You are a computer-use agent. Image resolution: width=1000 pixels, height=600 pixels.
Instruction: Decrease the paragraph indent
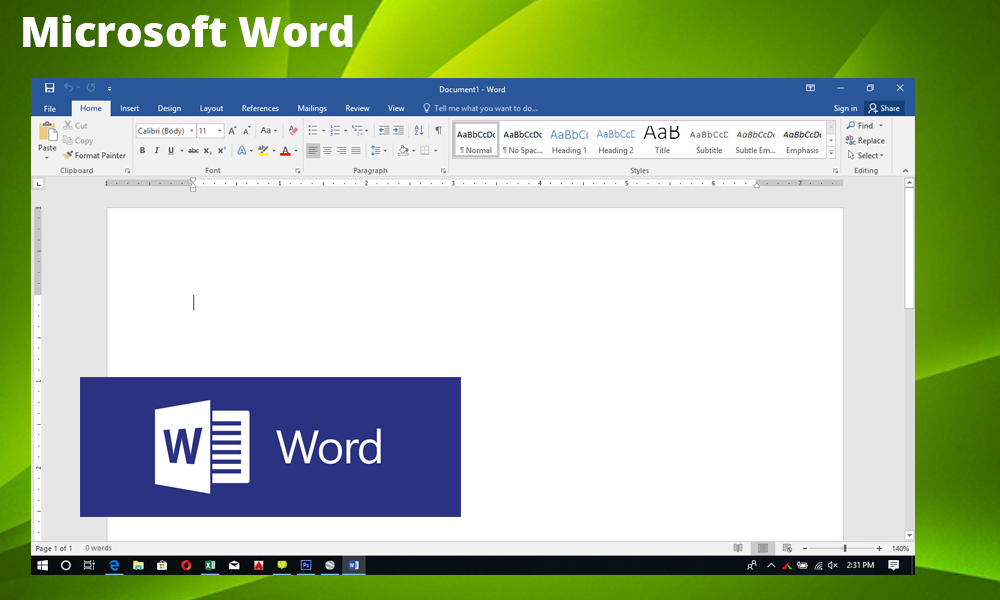pos(384,131)
